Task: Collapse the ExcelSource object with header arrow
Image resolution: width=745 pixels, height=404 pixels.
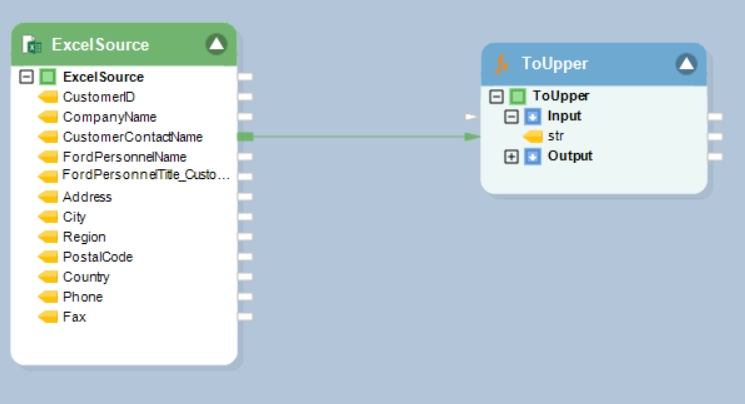Action: pos(216,44)
